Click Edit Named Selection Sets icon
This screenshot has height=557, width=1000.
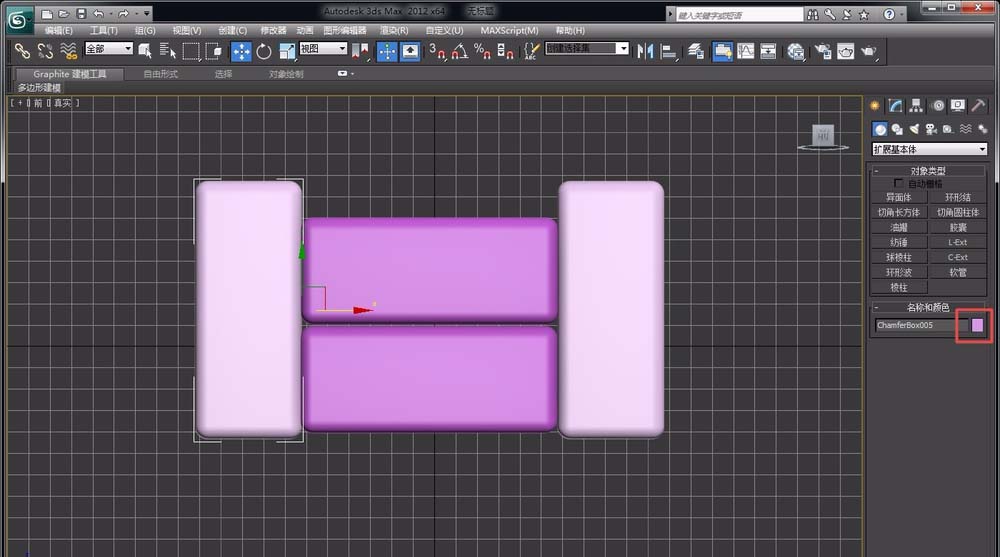click(x=531, y=51)
